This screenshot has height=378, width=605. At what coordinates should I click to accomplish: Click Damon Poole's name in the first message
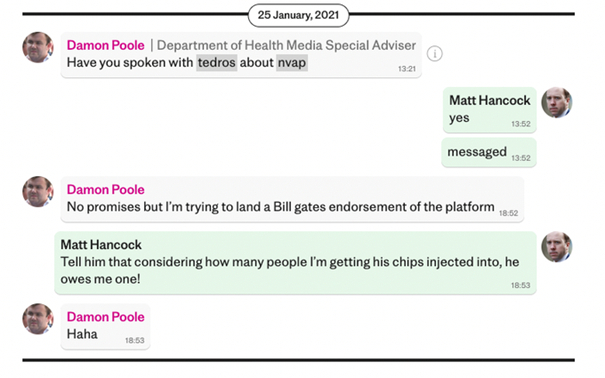coord(105,45)
